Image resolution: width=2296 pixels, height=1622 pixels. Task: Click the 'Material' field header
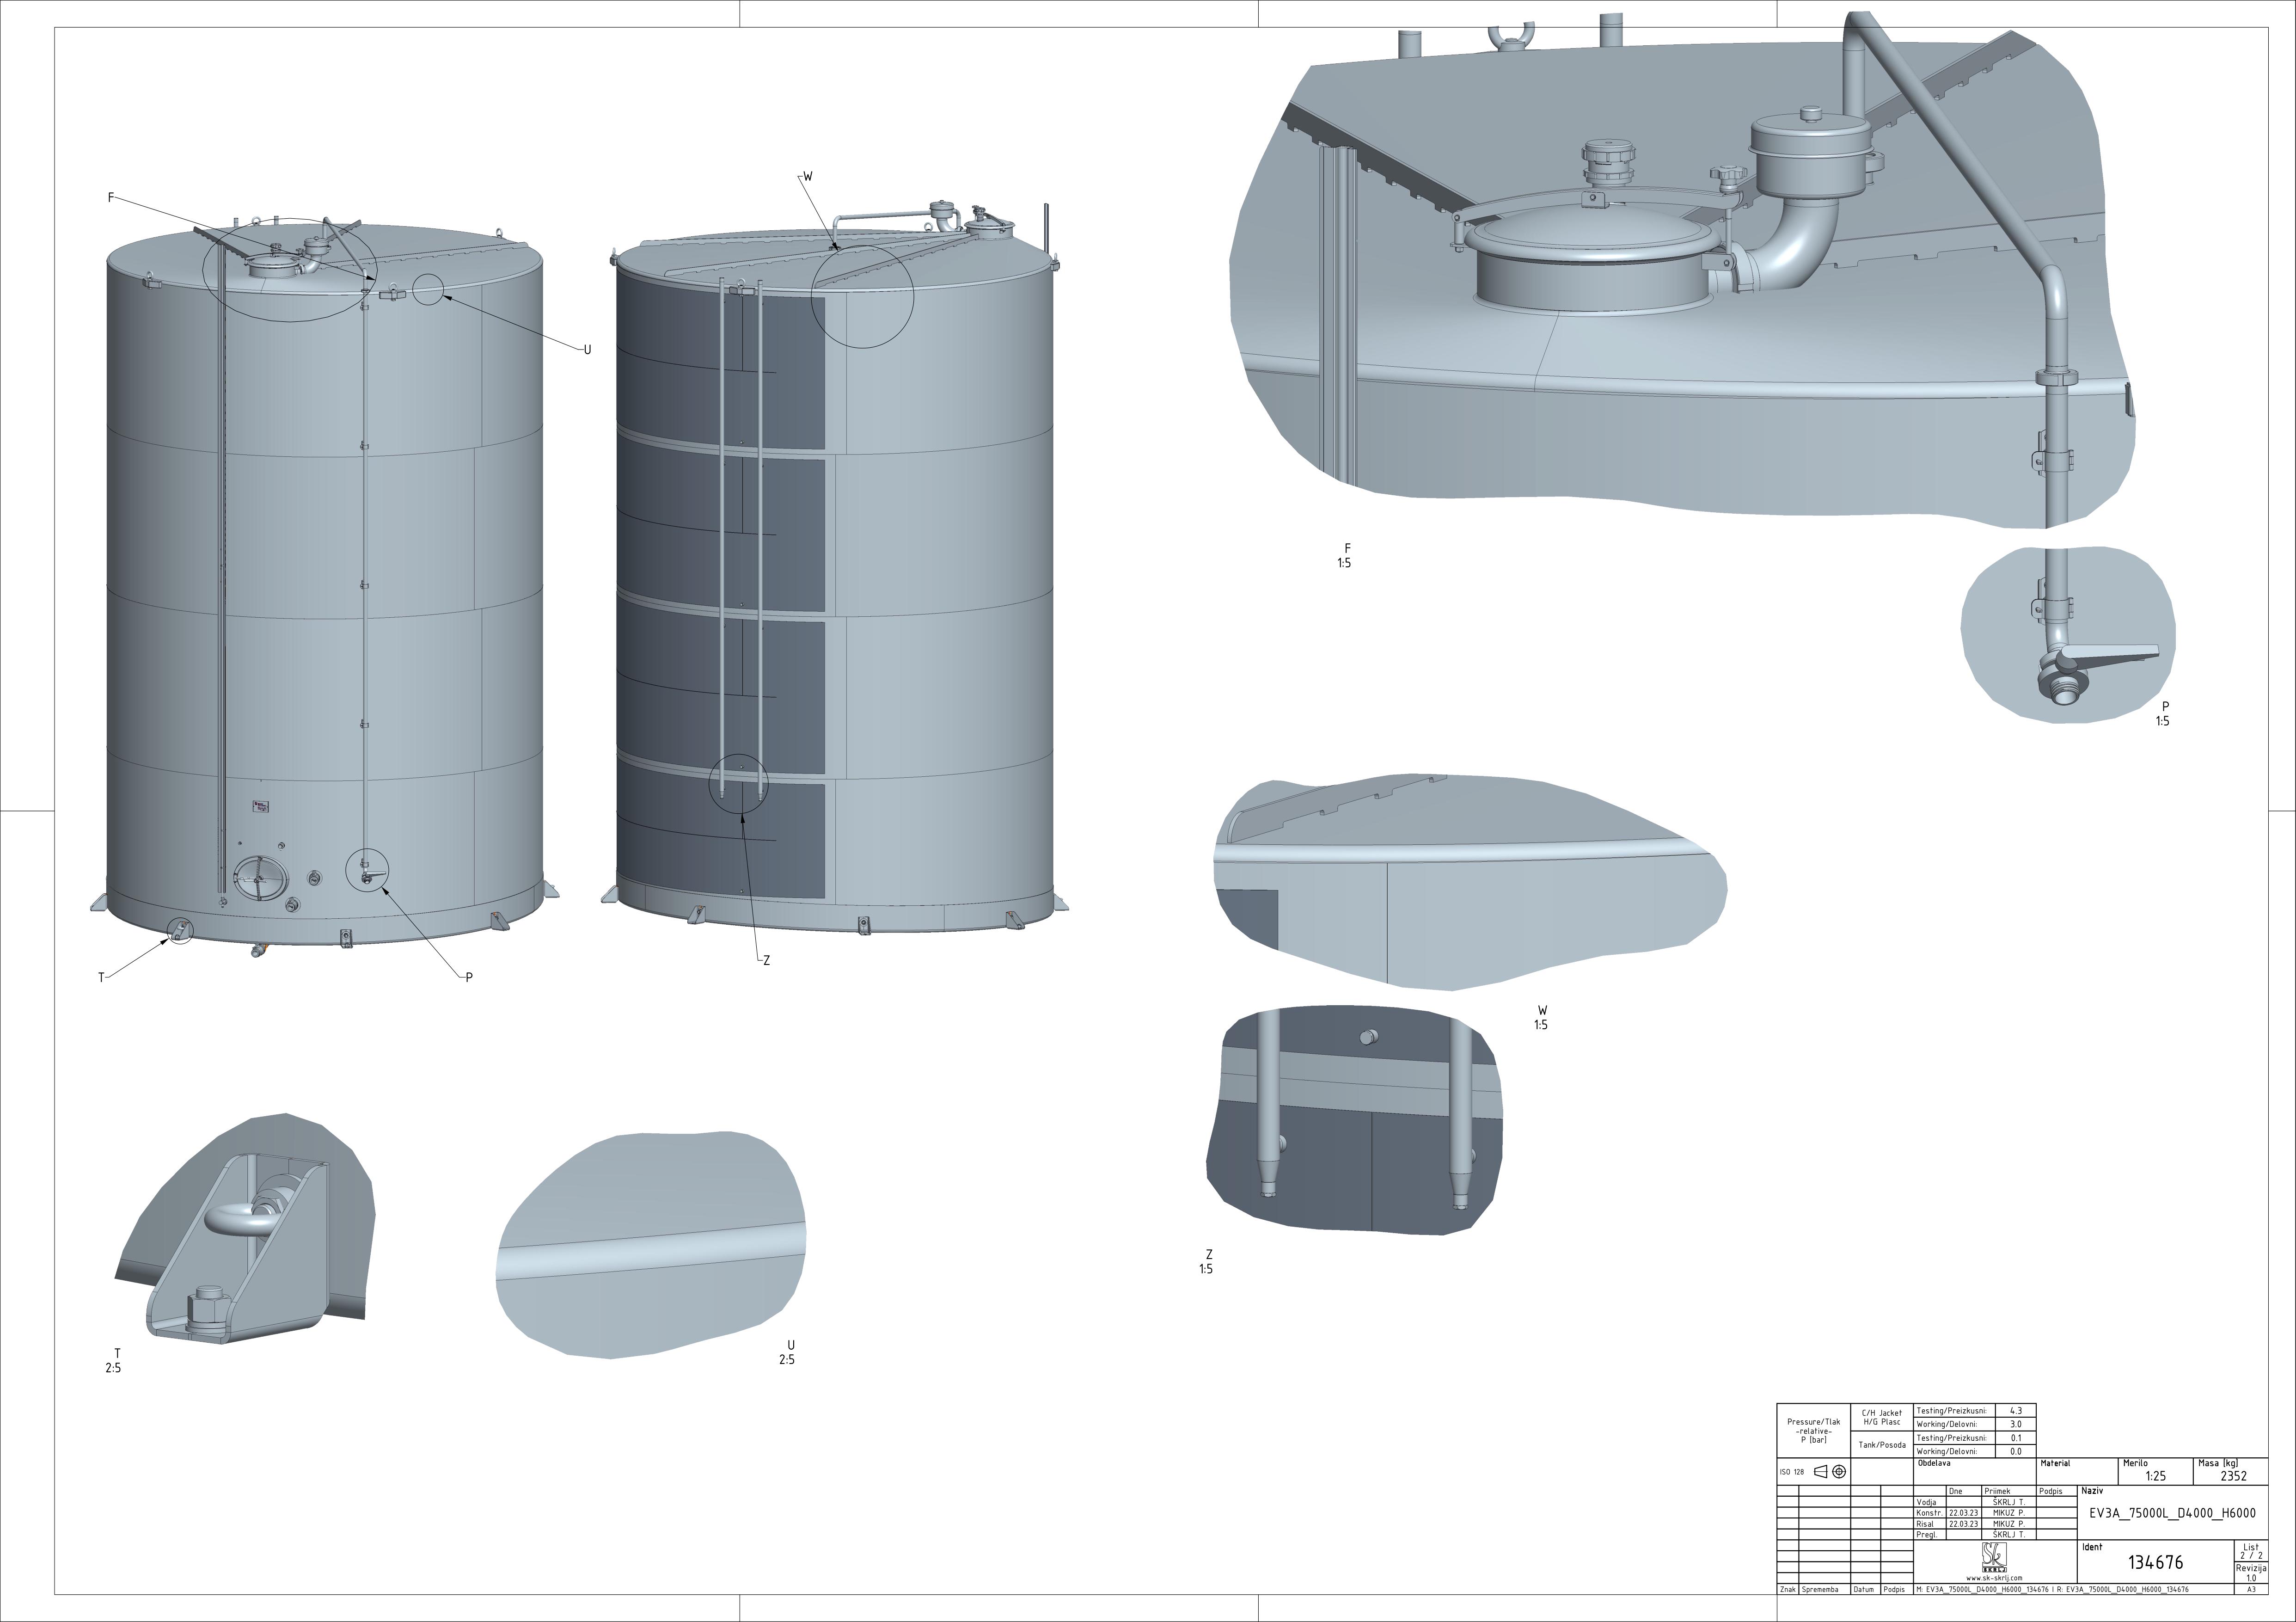click(x=2055, y=1463)
